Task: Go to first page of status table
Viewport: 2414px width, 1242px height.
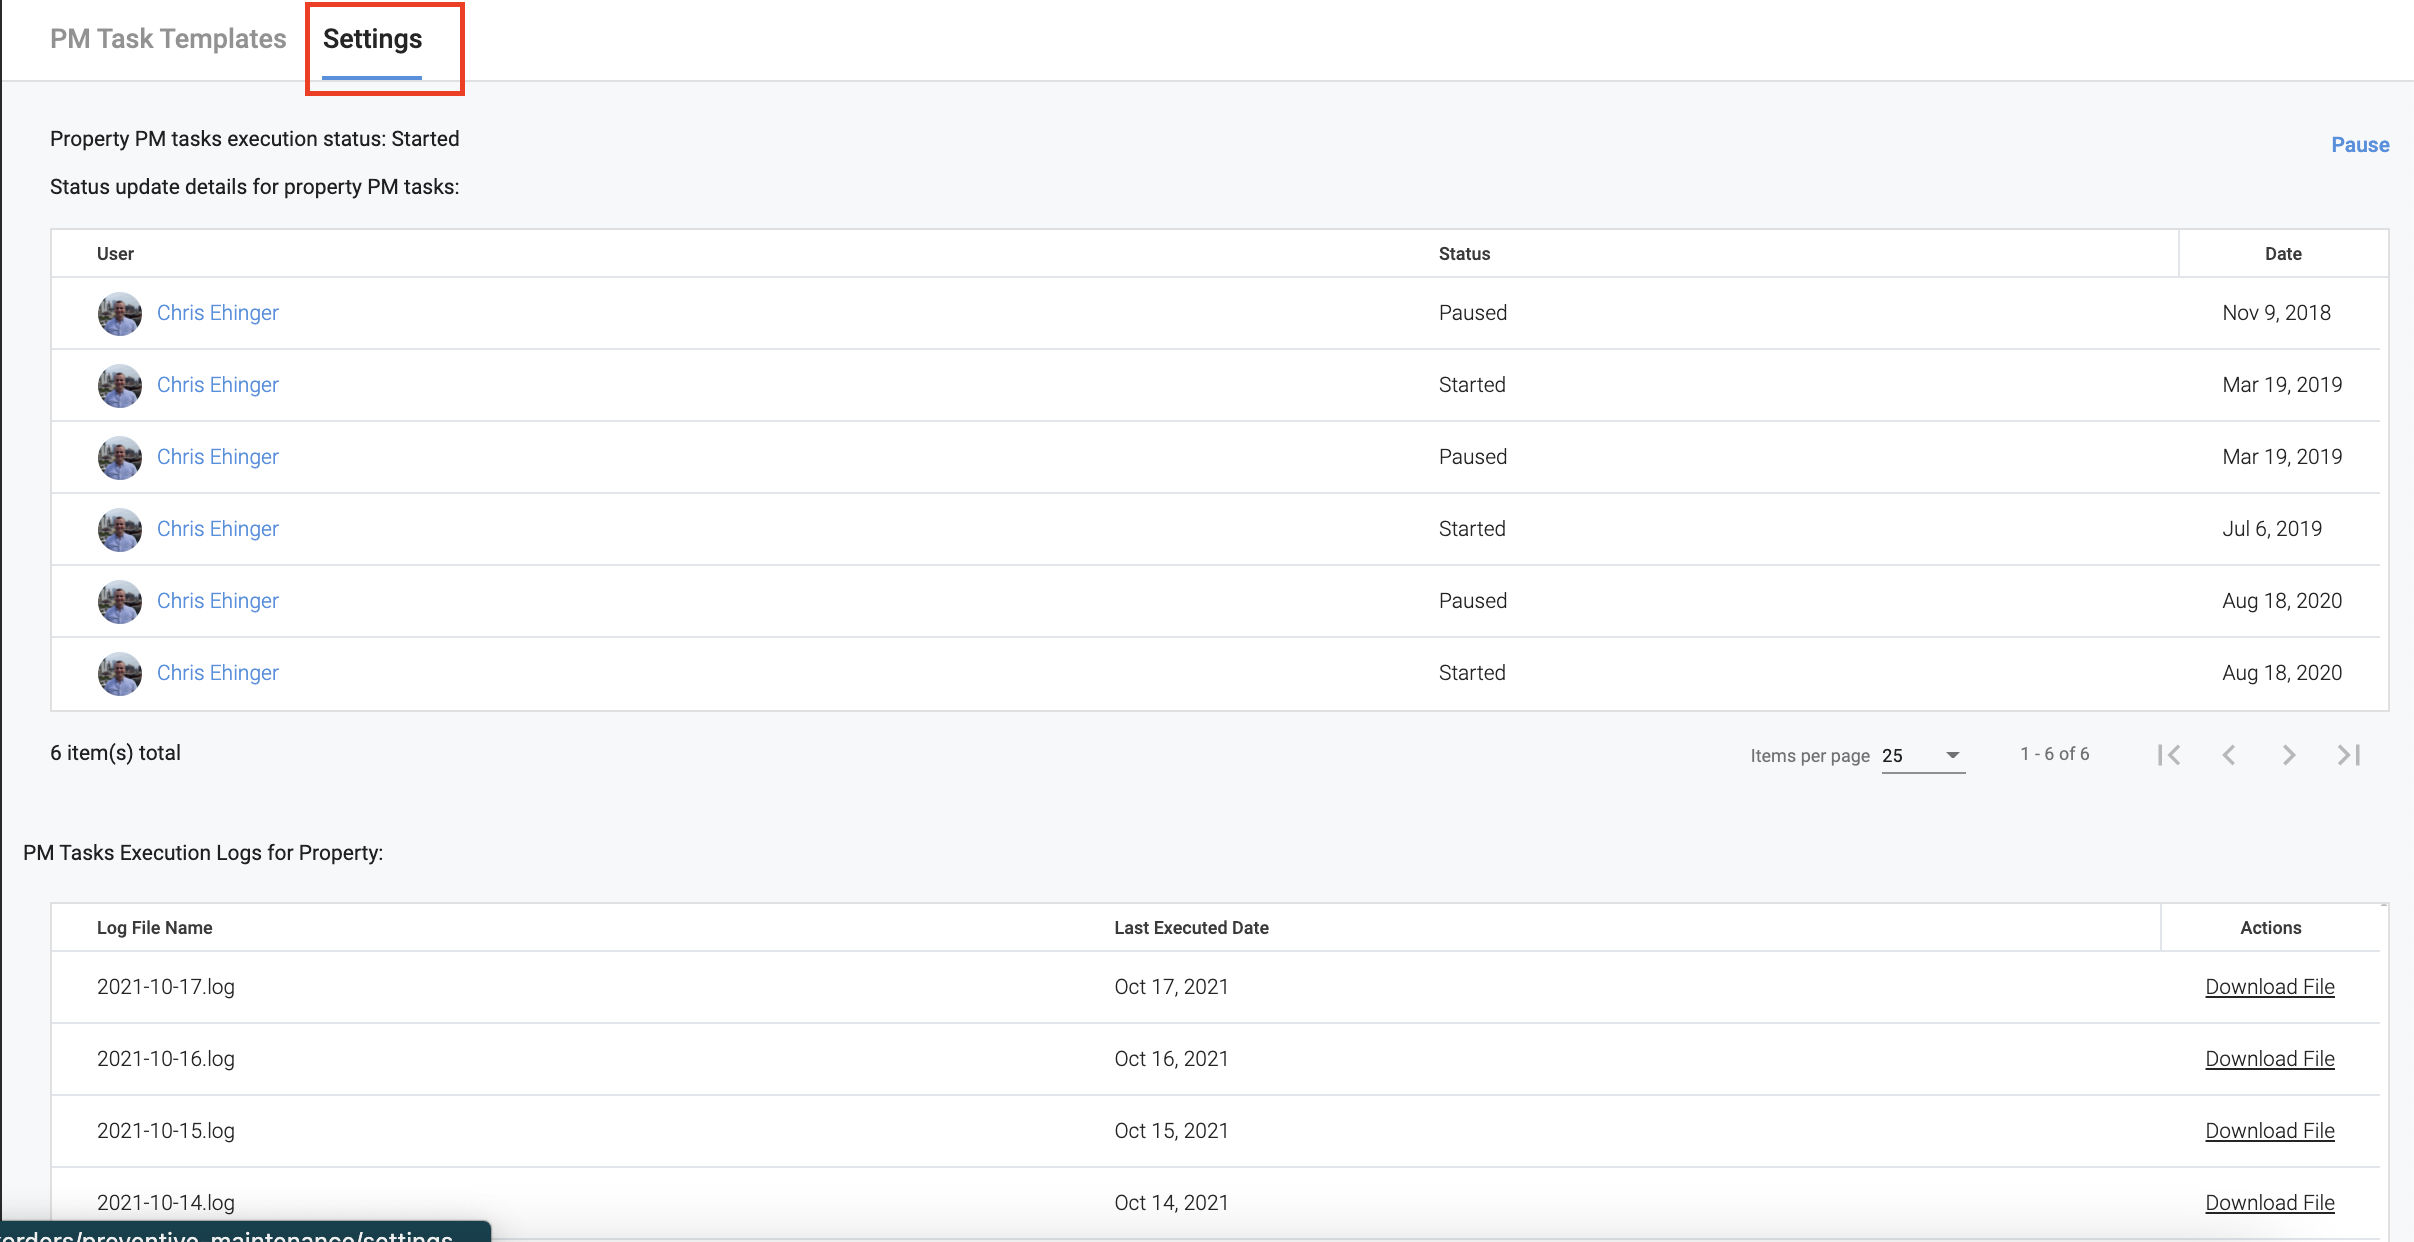Action: (x=2169, y=755)
